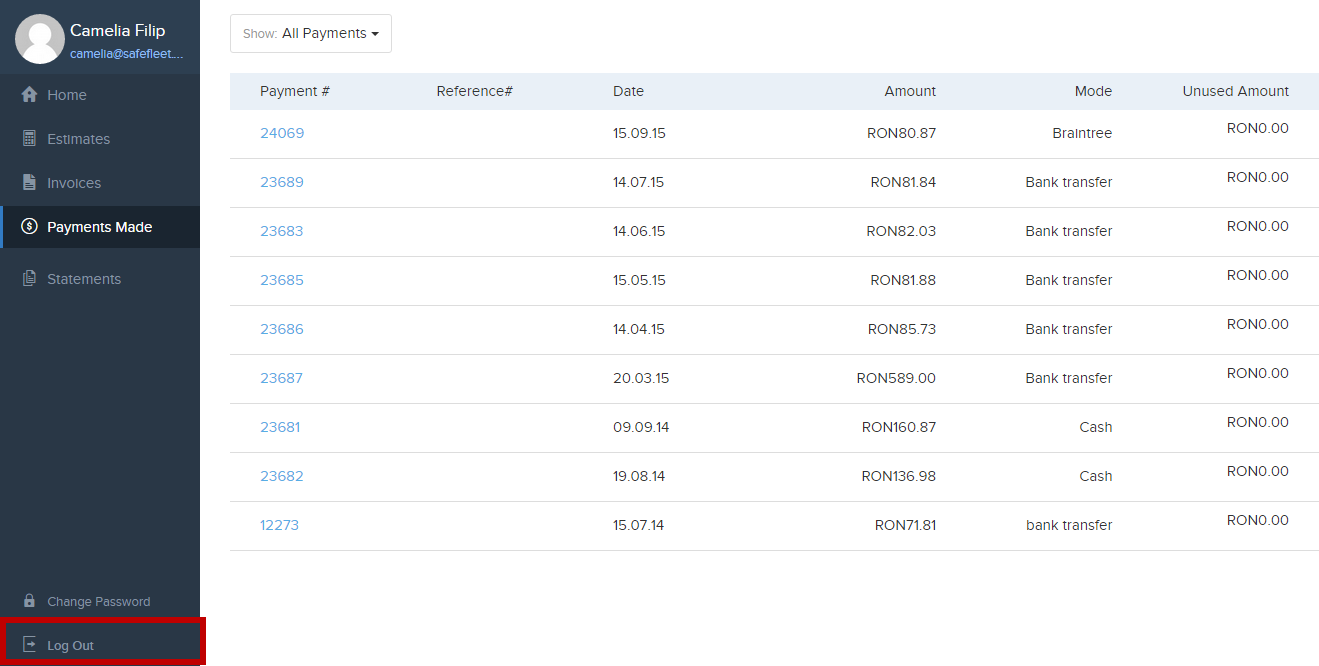The height and width of the screenshot is (666, 1319).
Task: Click the Estimates calculator icon
Action: tap(29, 139)
